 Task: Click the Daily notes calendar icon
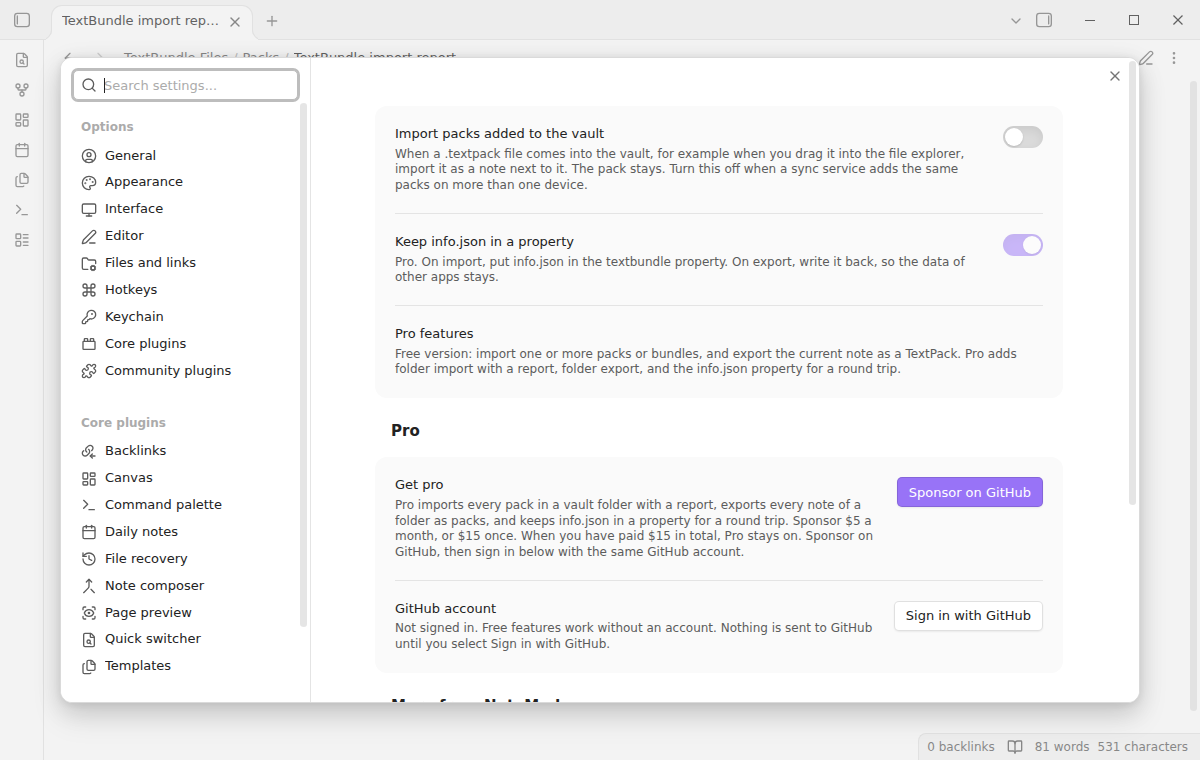click(x=89, y=532)
